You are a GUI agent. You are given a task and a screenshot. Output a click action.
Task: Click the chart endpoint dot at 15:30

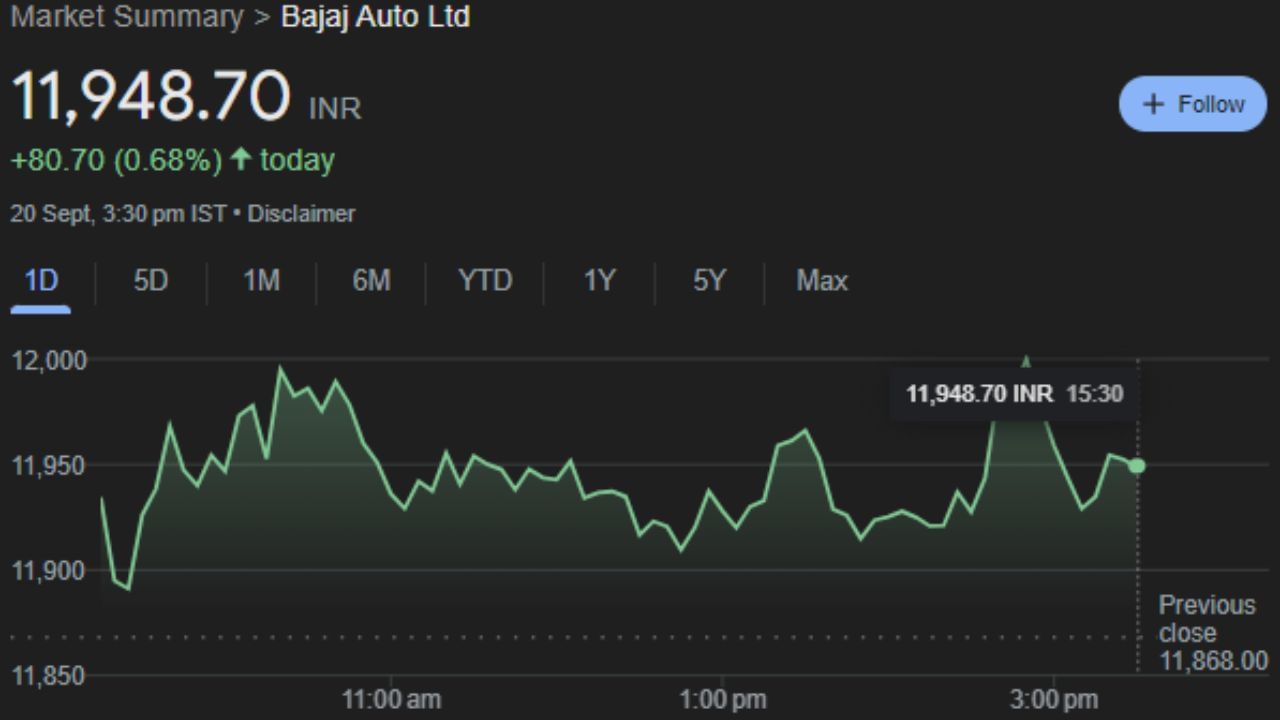tap(1137, 466)
